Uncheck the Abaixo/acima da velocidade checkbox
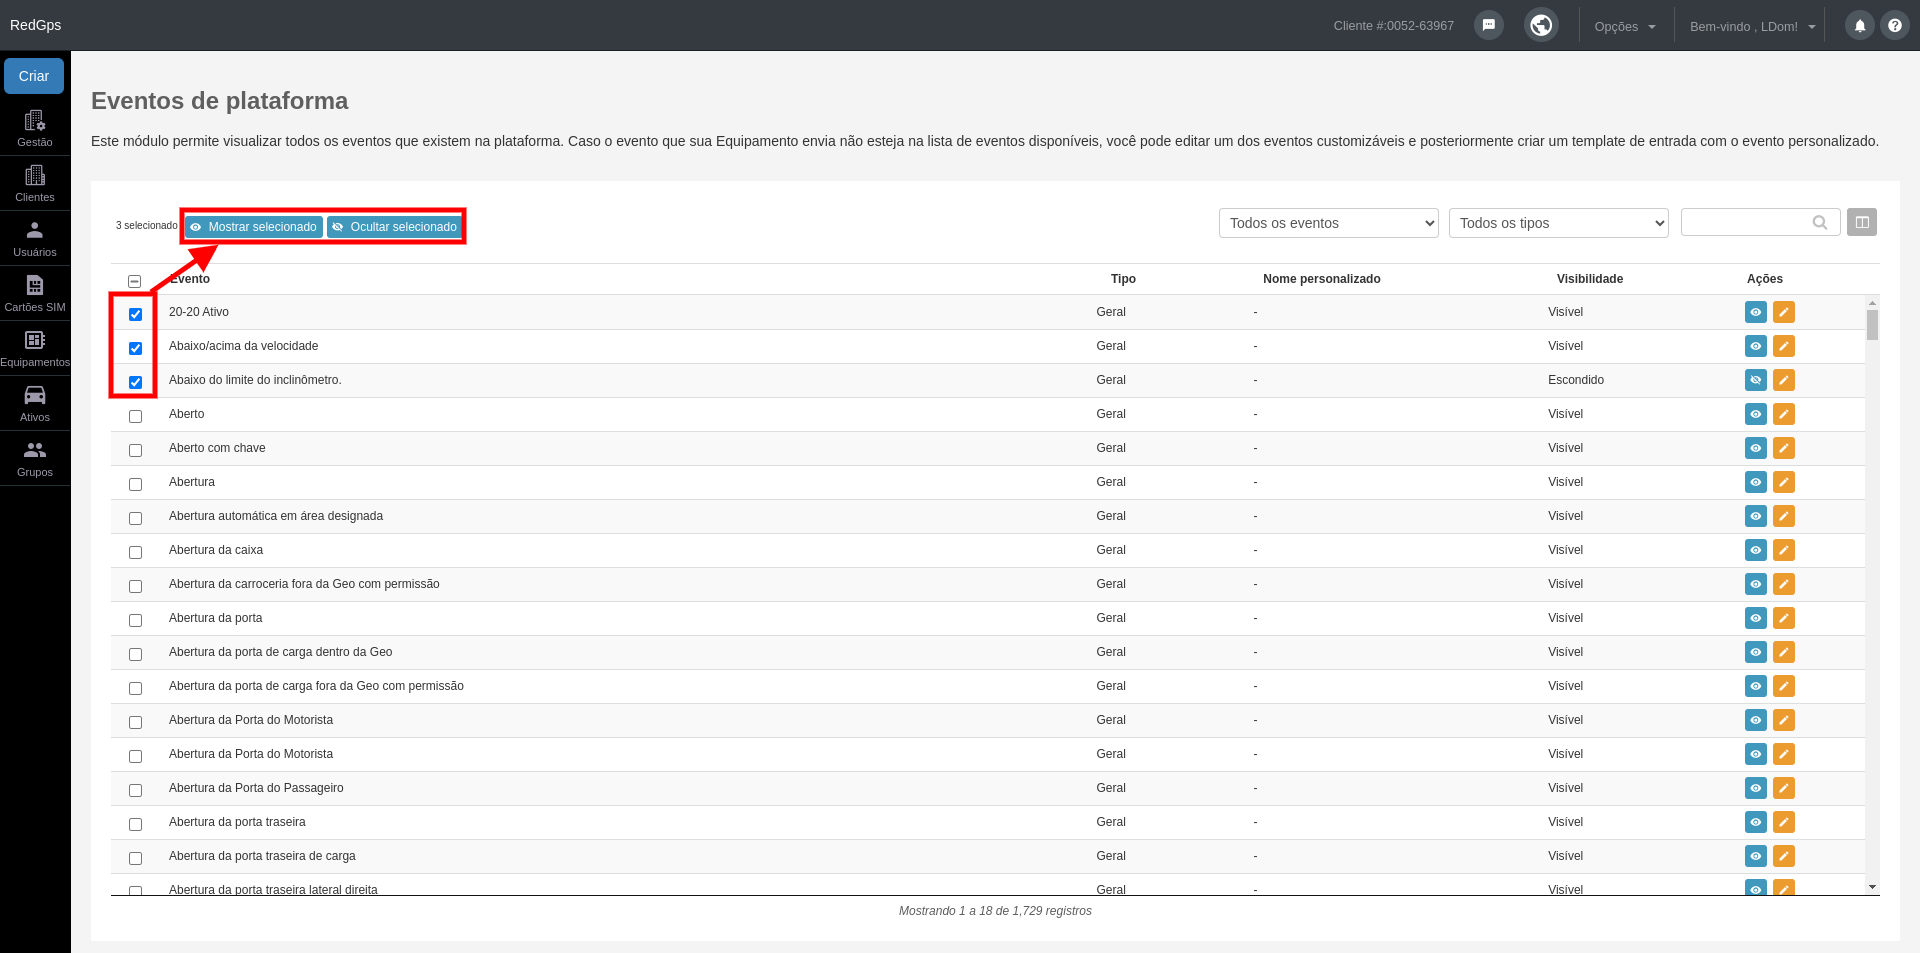The image size is (1920, 953). pos(135,348)
